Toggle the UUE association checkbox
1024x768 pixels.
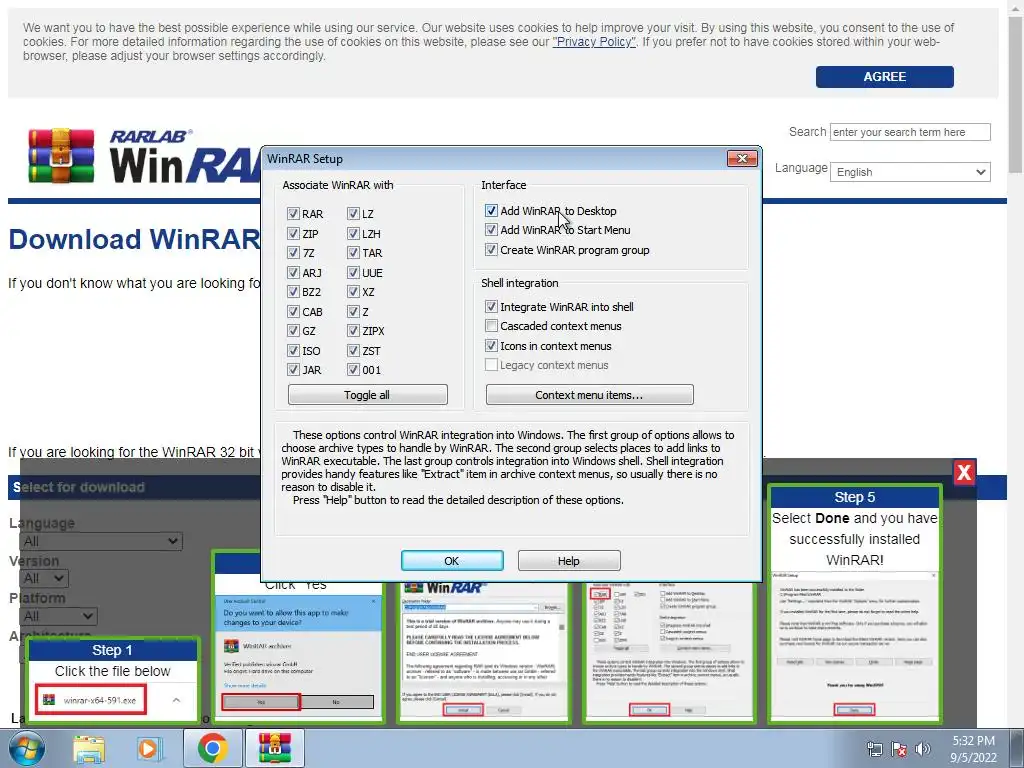(x=353, y=272)
